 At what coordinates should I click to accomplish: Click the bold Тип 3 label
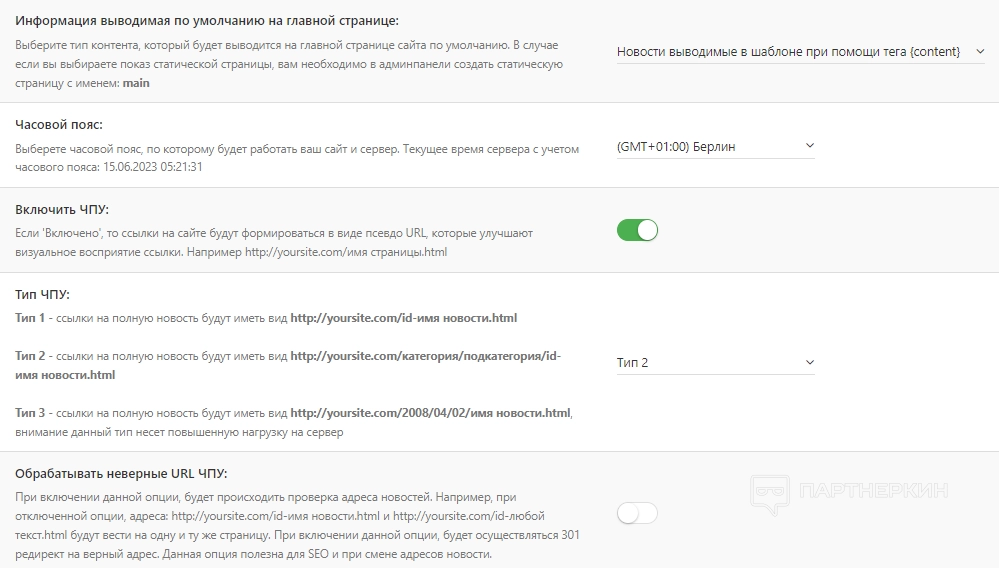(x=31, y=413)
